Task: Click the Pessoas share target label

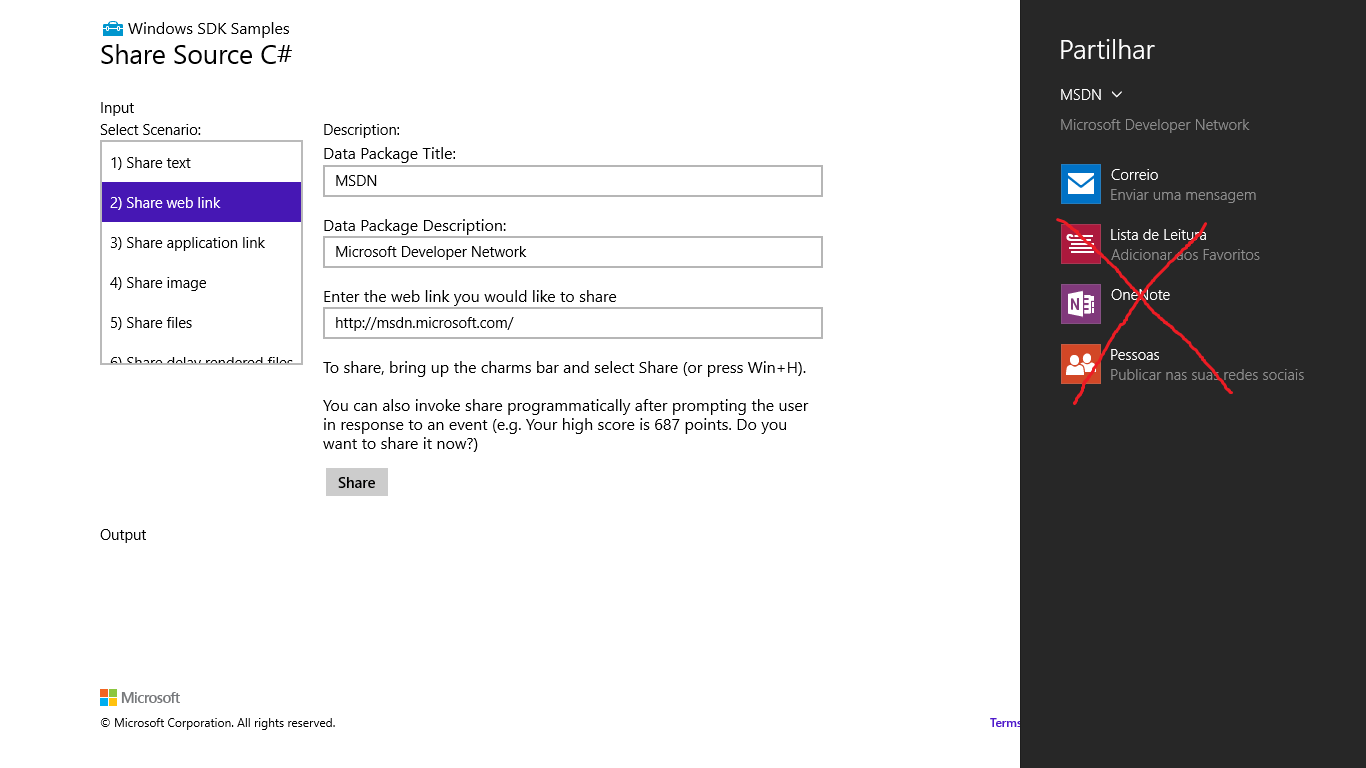Action: coord(1135,355)
